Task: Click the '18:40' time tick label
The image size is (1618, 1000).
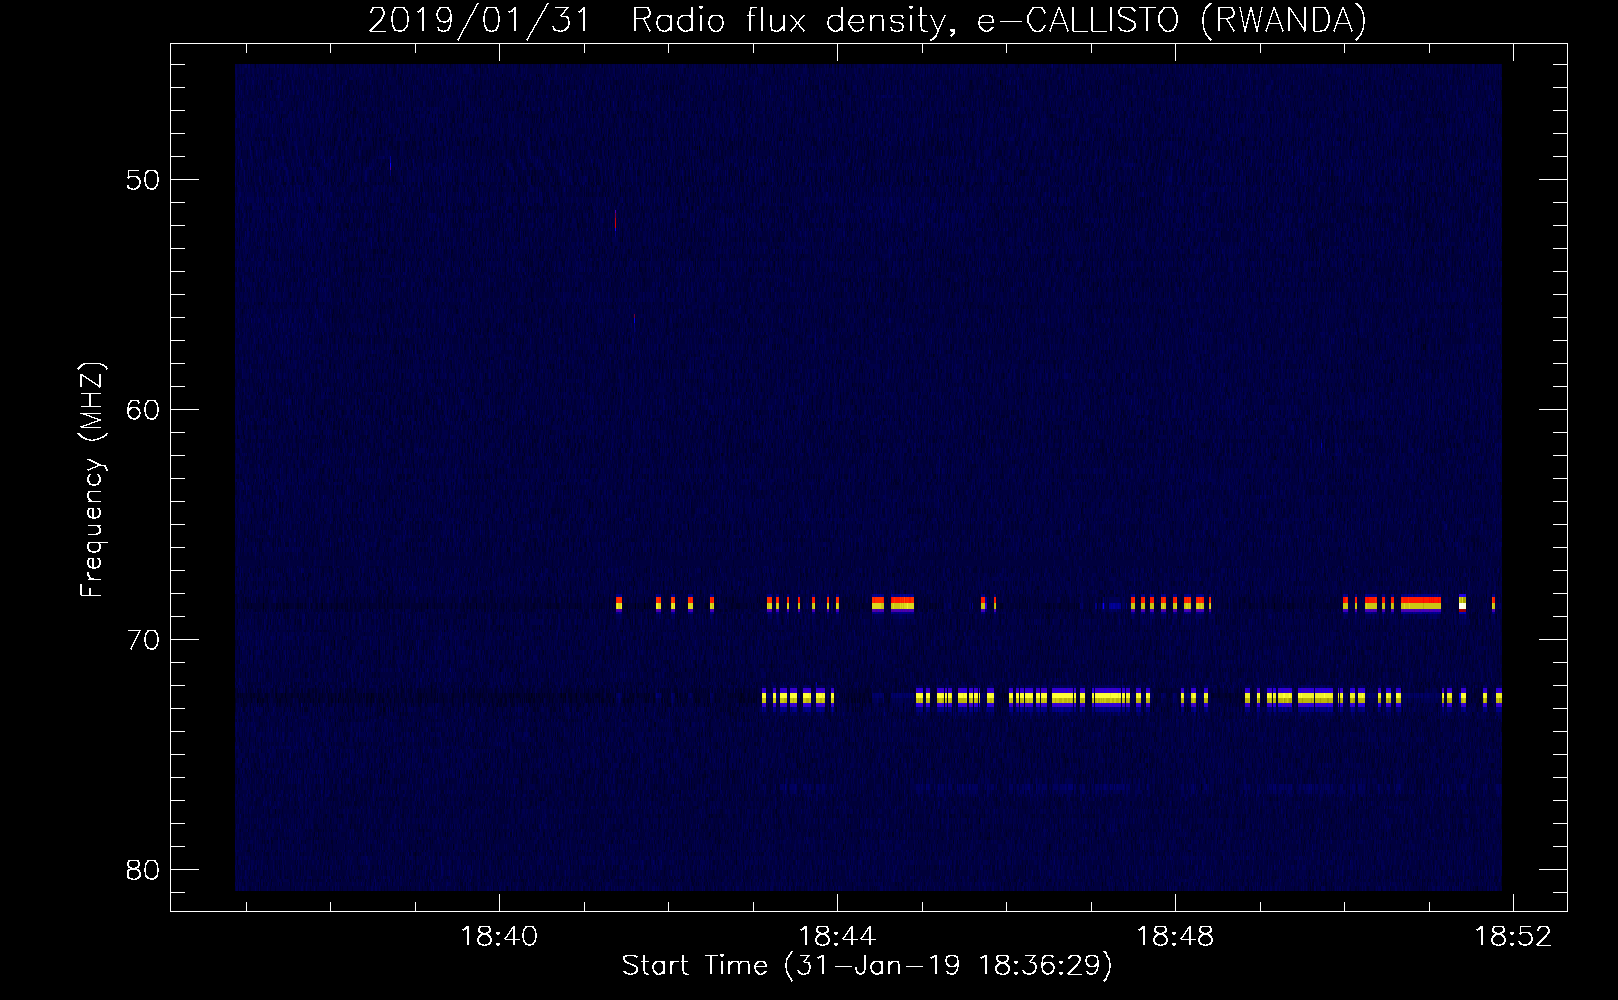Action: pos(498,936)
